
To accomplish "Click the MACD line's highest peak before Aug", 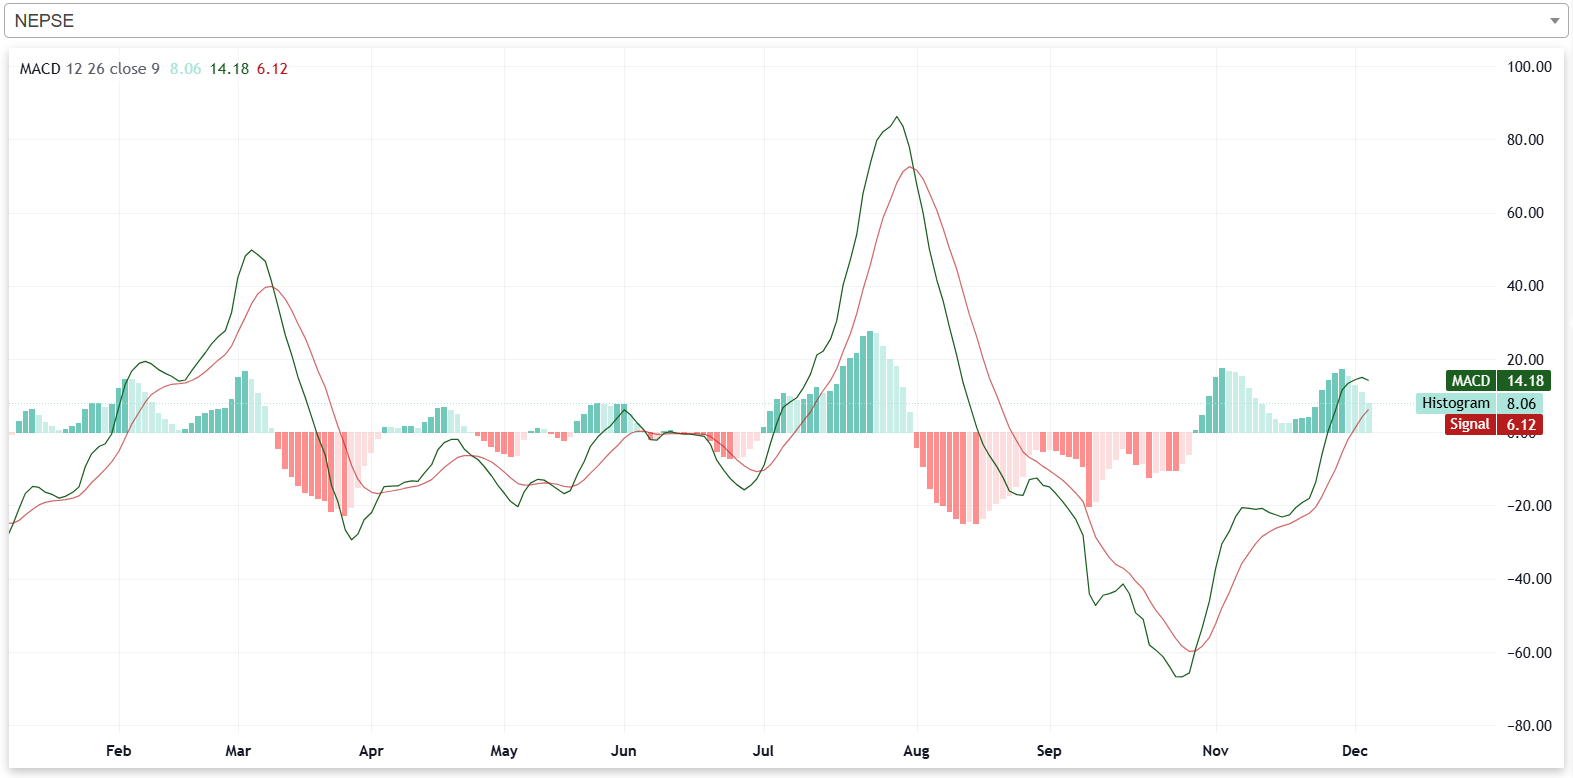I will pyautogui.click(x=897, y=117).
